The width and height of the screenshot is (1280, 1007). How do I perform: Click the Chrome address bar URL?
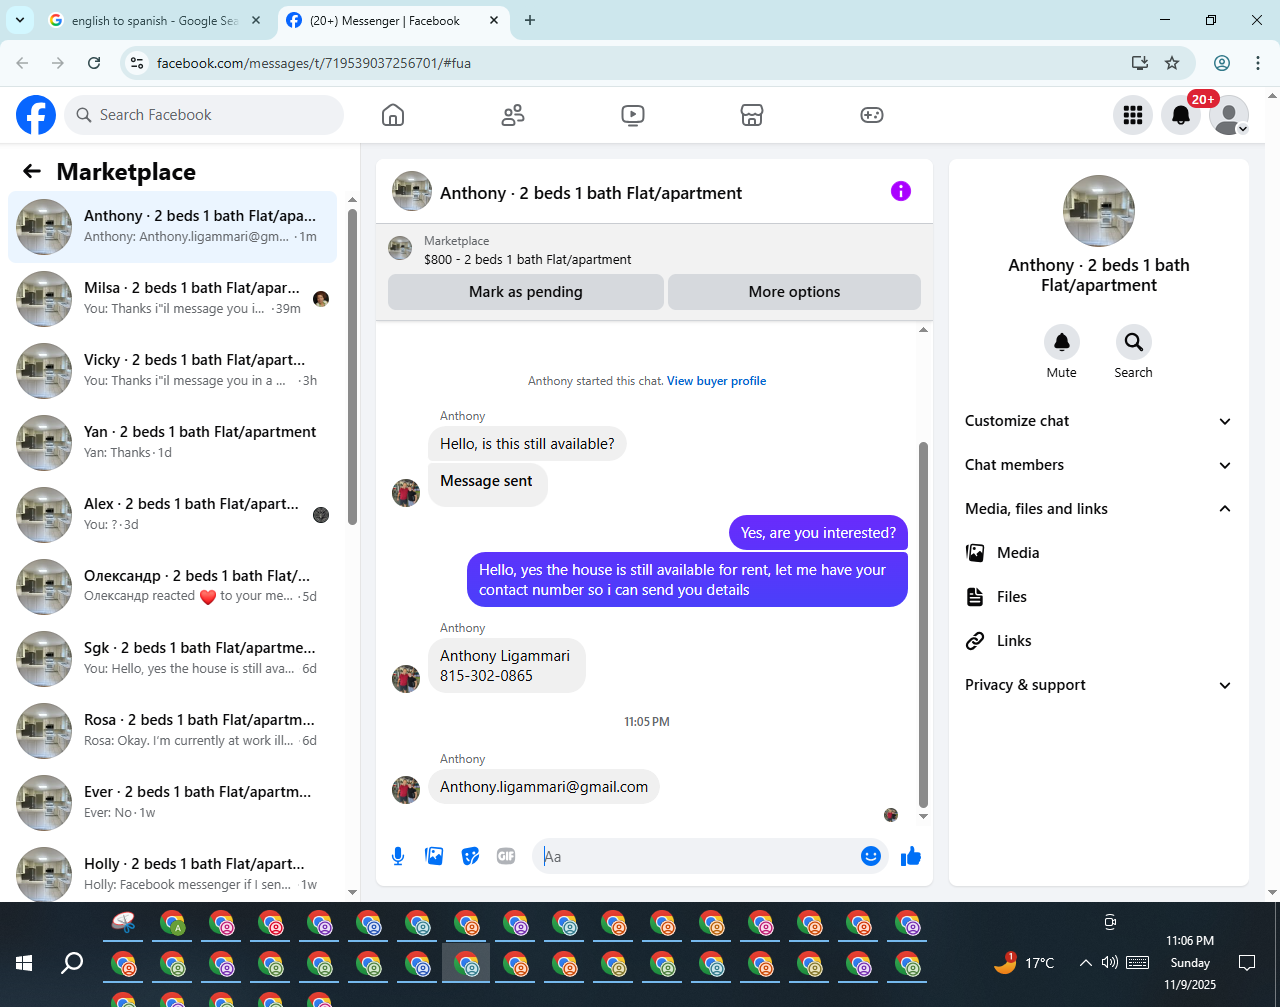point(314,63)
